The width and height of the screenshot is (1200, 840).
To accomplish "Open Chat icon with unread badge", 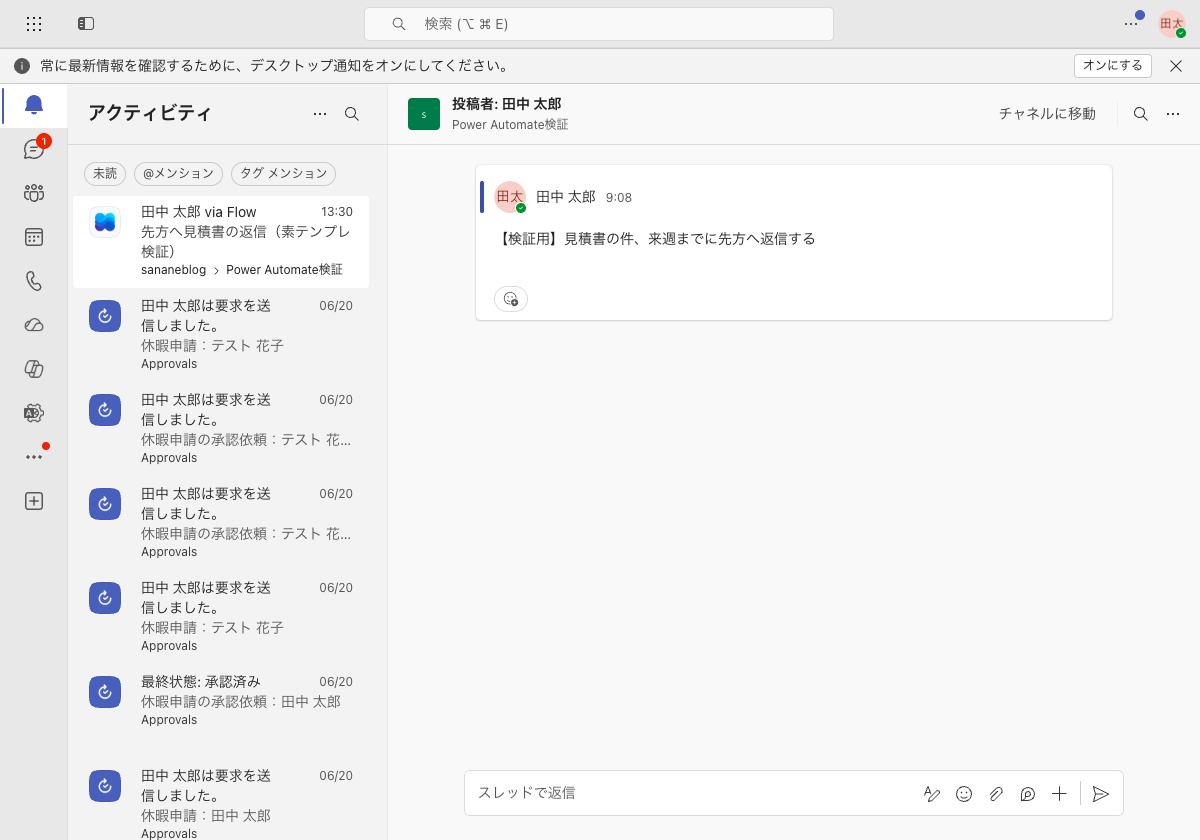I will click(34, 149).
